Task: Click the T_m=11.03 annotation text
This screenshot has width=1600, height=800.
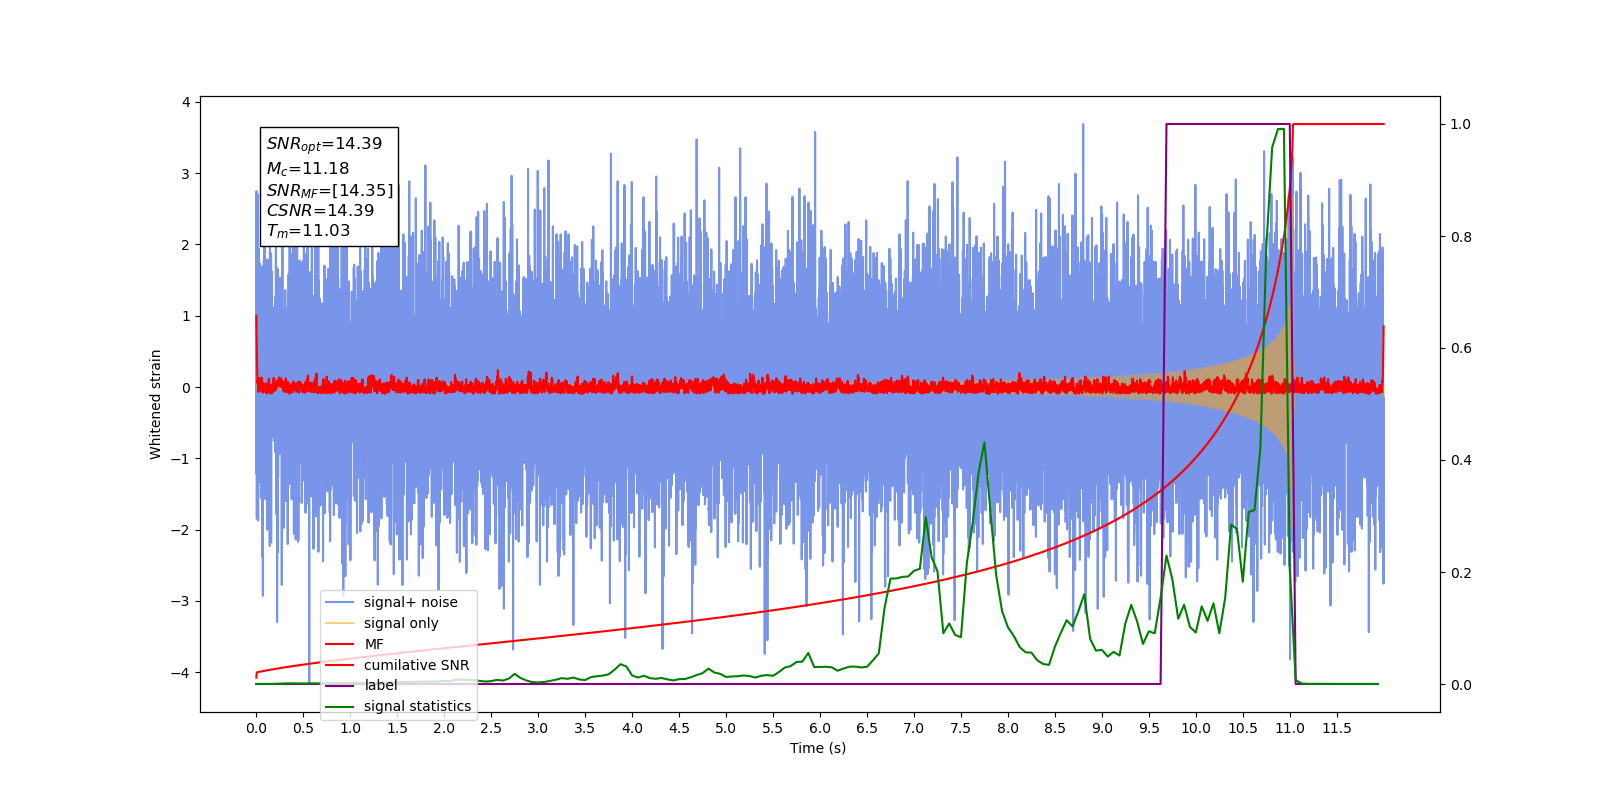Action: point(308,231)
